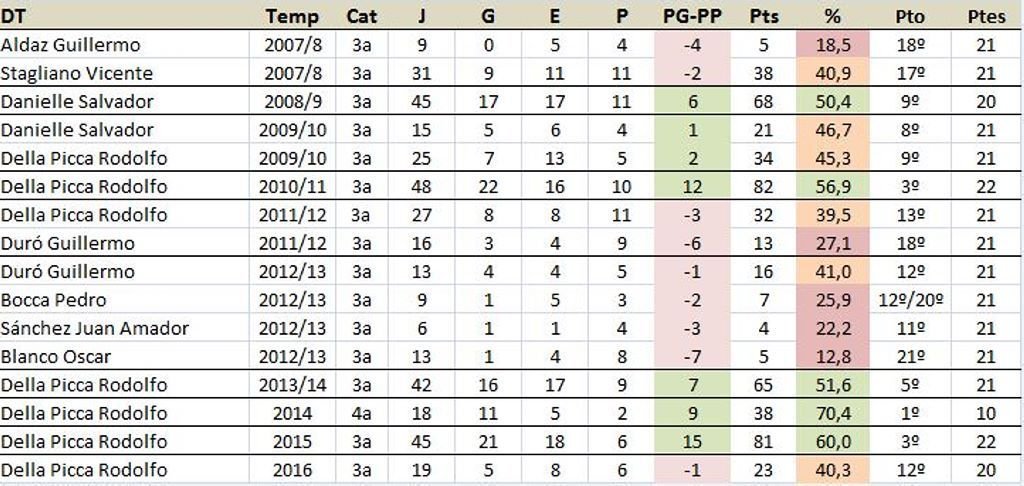
Task: Select the Sánchez Juan Amador cell
Action: (95, 328)
